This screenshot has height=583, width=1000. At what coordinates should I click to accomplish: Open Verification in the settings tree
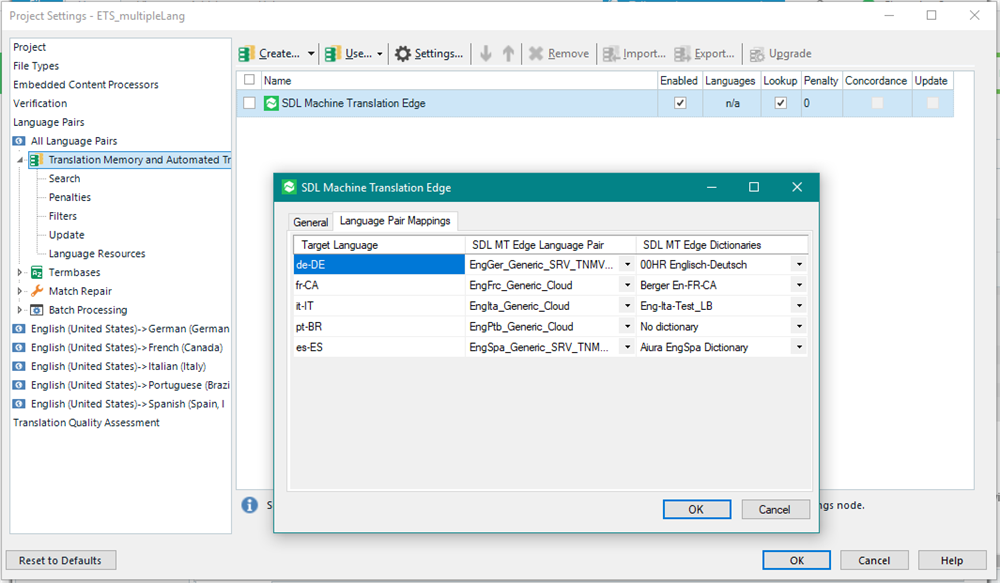(40, 103)
